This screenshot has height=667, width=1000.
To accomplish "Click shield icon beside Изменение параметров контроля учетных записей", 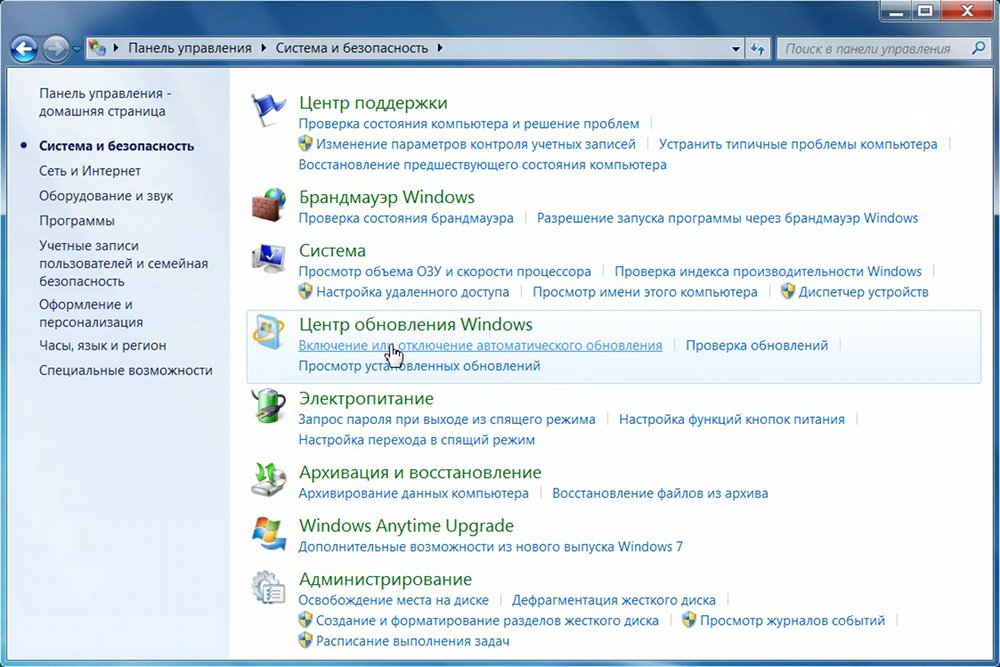I will 305,143.
